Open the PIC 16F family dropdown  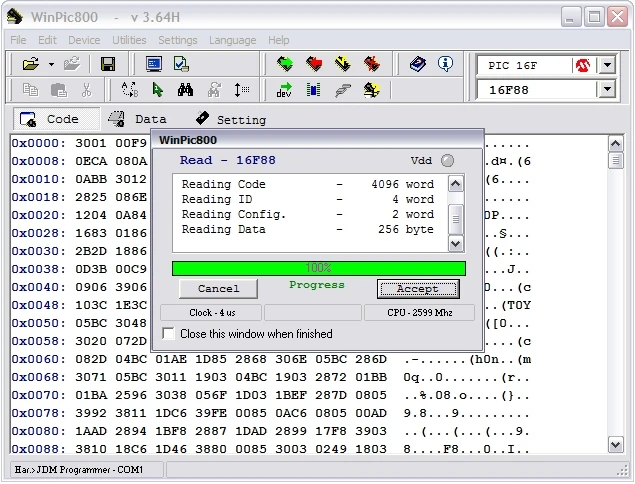click(607, 65)
